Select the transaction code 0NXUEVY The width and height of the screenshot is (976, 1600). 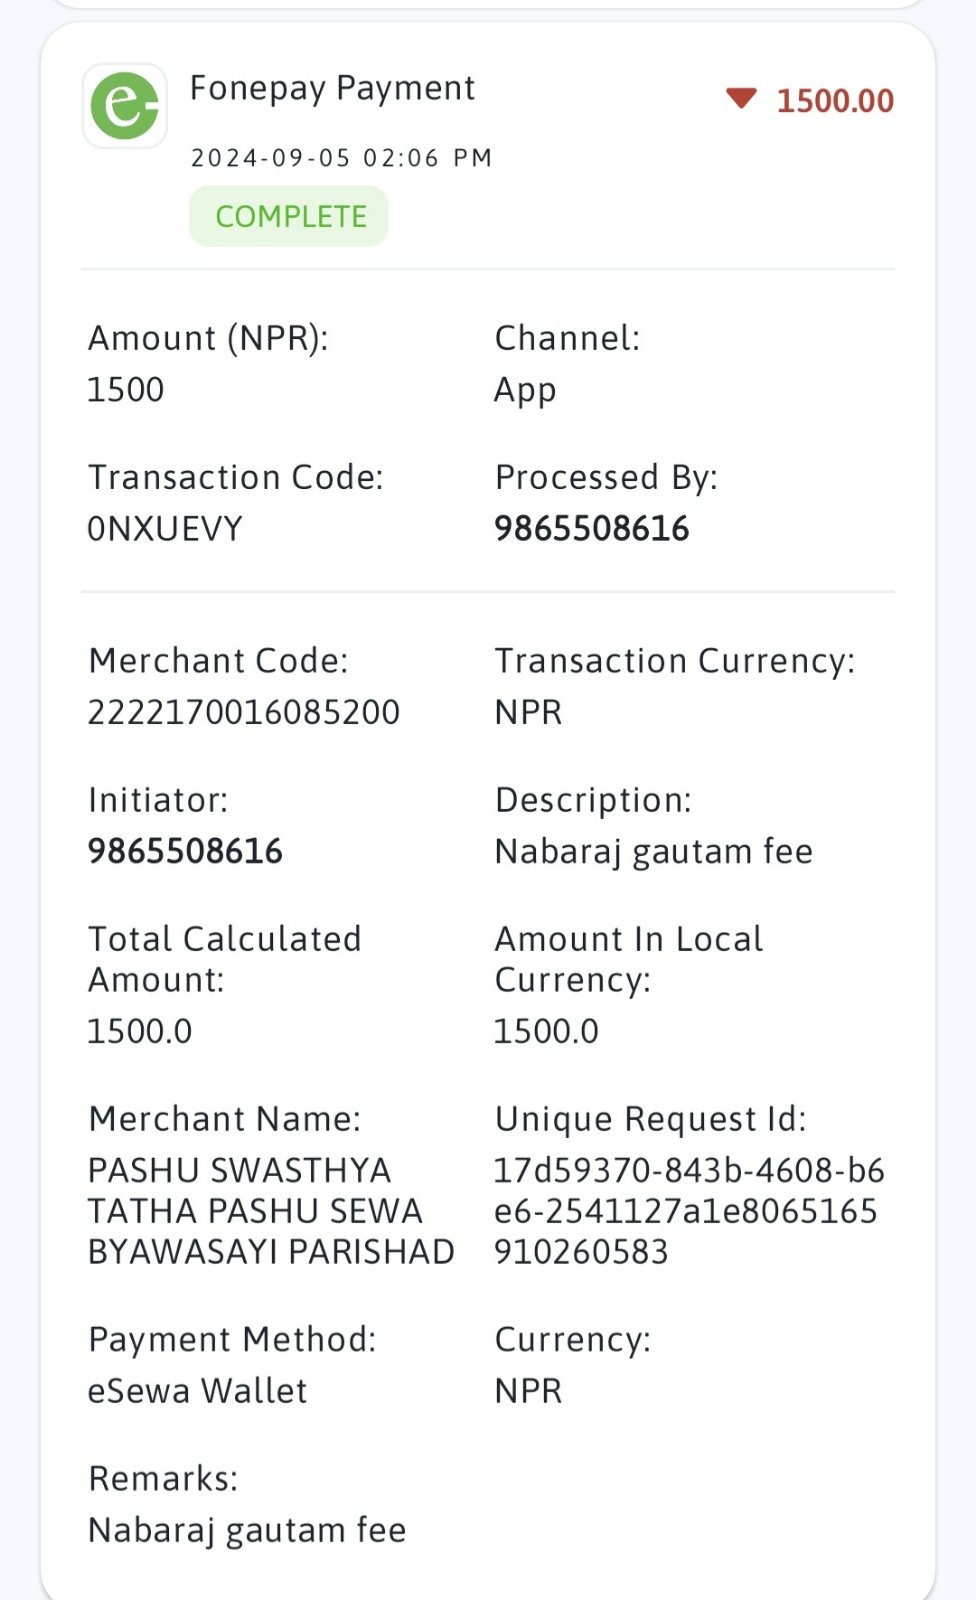165,528
